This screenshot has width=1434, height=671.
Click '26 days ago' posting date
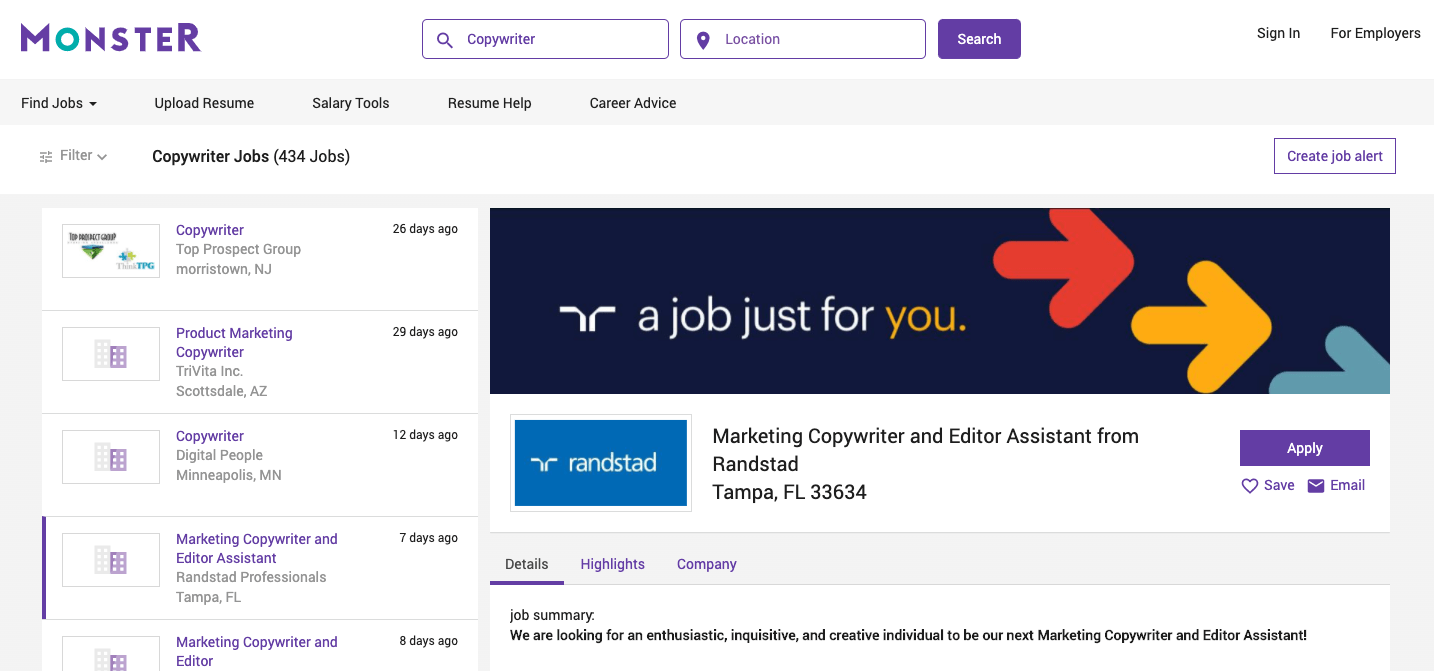tap(425, 229)
